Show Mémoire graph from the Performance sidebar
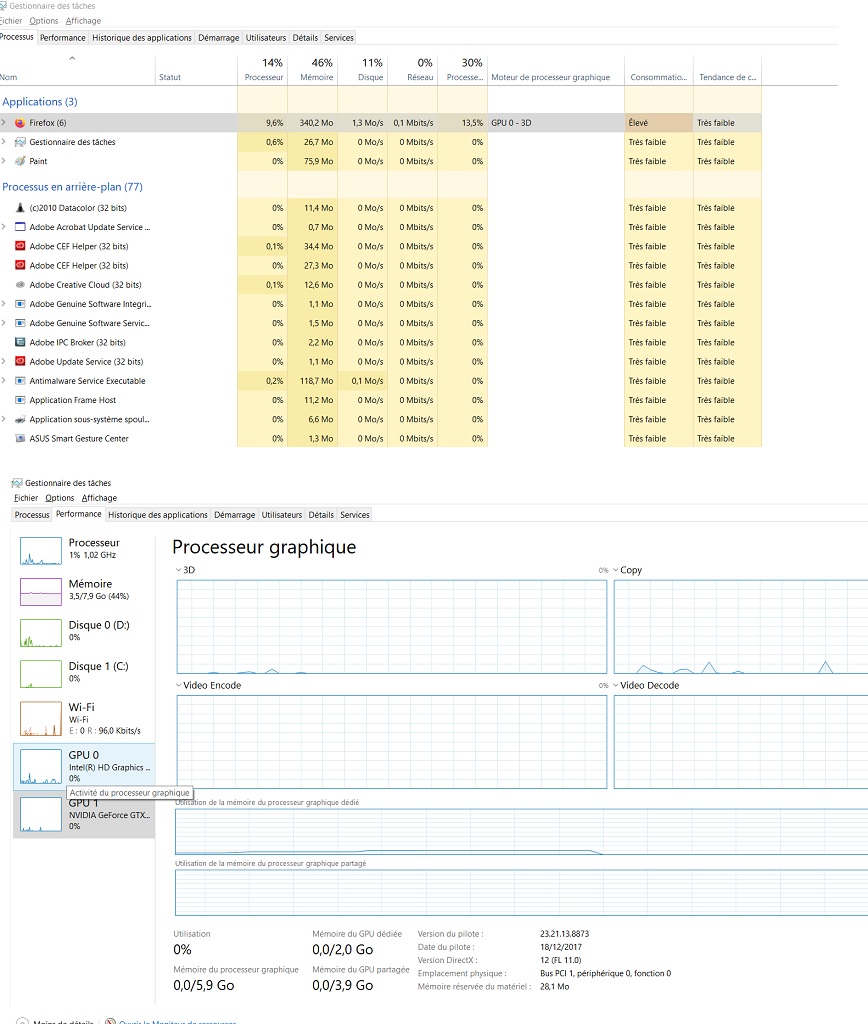This screenshot has height=1024, width=868. tap(84, 590)
